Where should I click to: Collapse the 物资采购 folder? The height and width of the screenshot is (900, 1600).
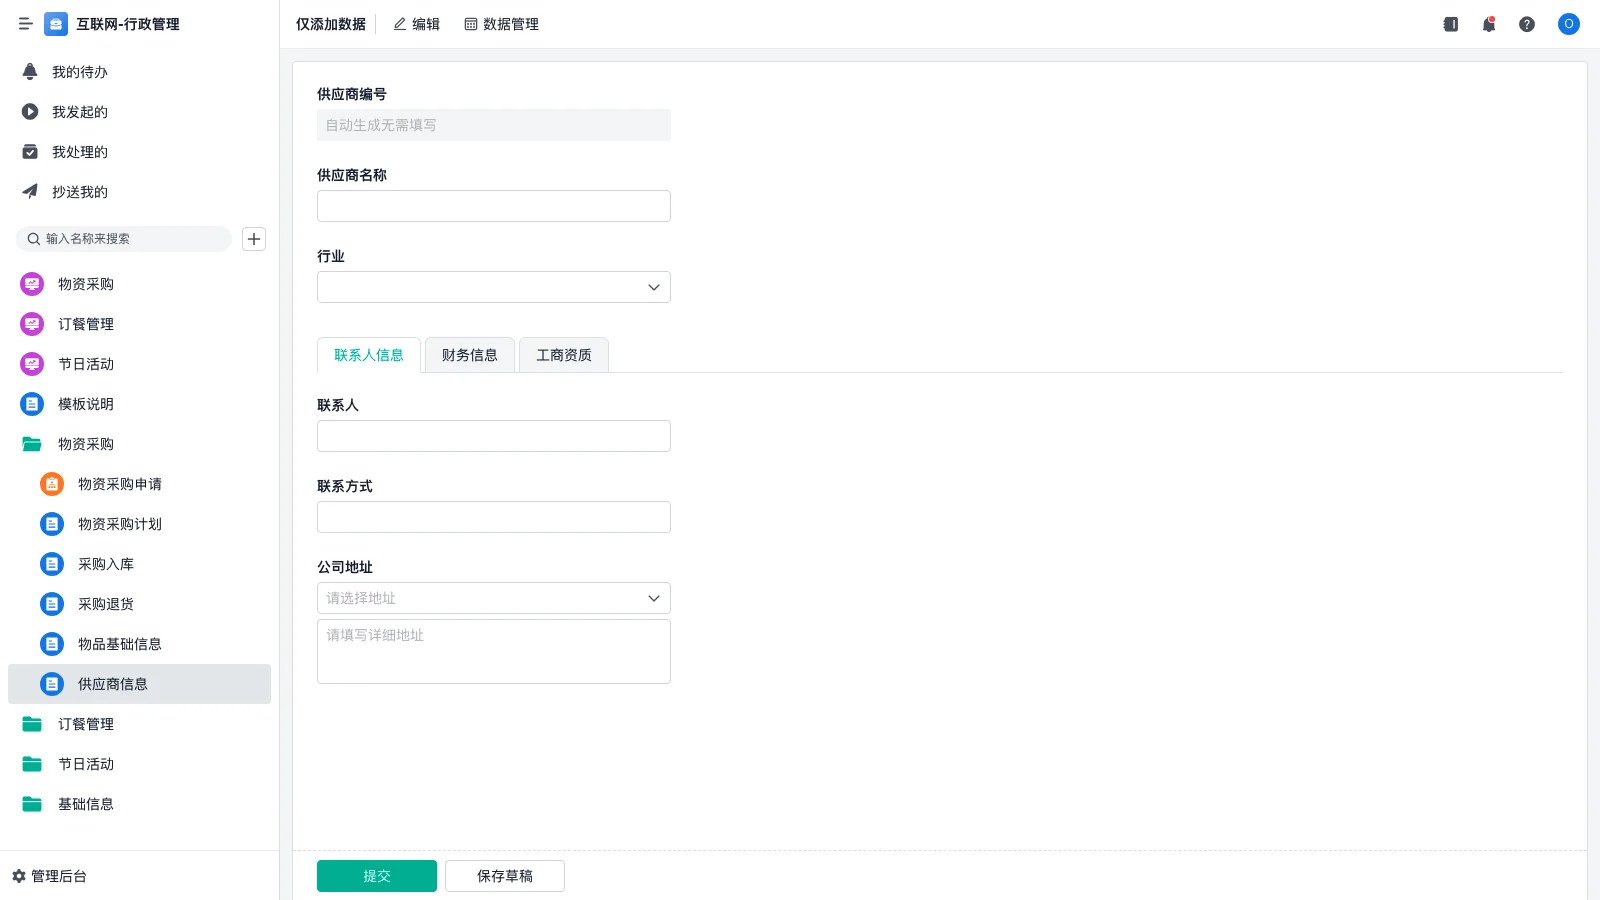coord(85,444)
